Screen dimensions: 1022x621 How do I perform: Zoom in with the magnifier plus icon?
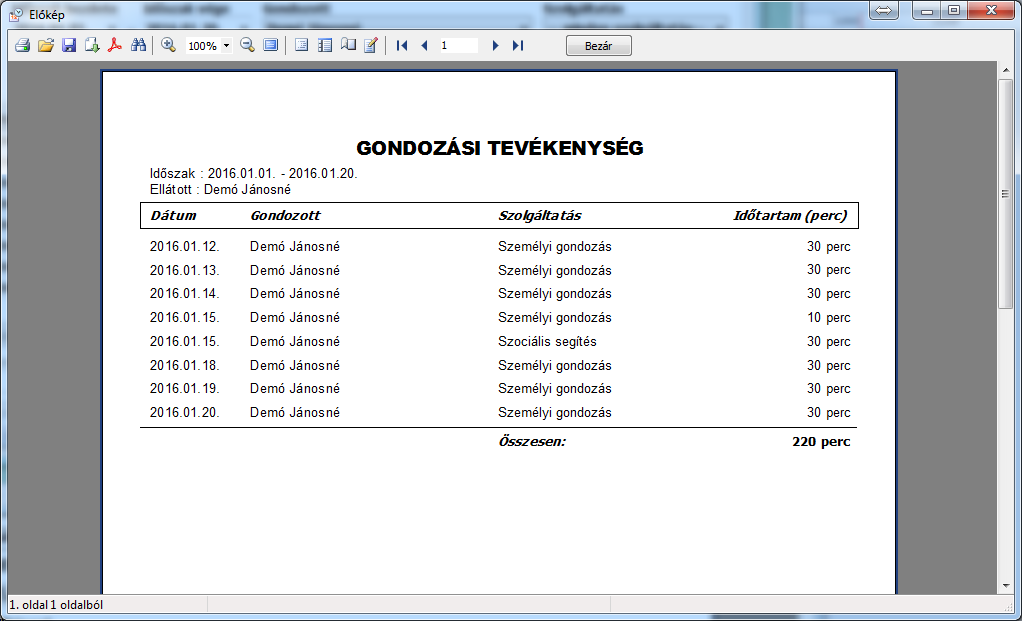168,46
